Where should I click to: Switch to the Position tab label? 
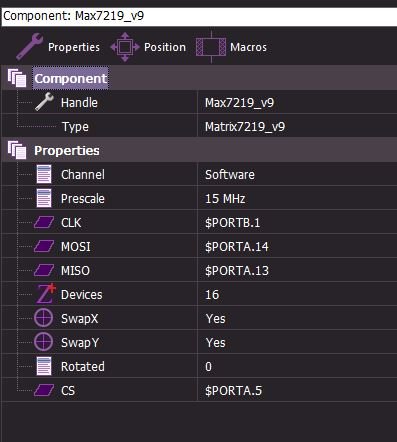[165, 47]
